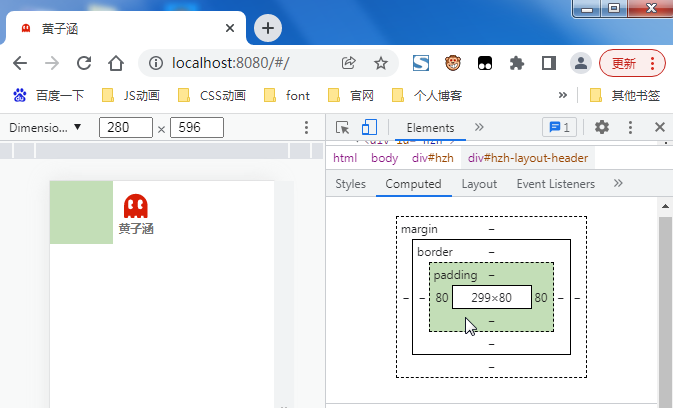Go back to previous page
673x408 pixels.
point(20,63)
